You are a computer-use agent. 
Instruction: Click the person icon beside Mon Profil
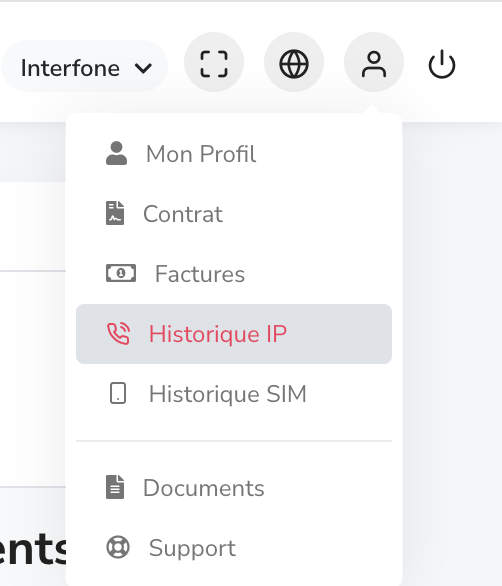pos(117,153)
